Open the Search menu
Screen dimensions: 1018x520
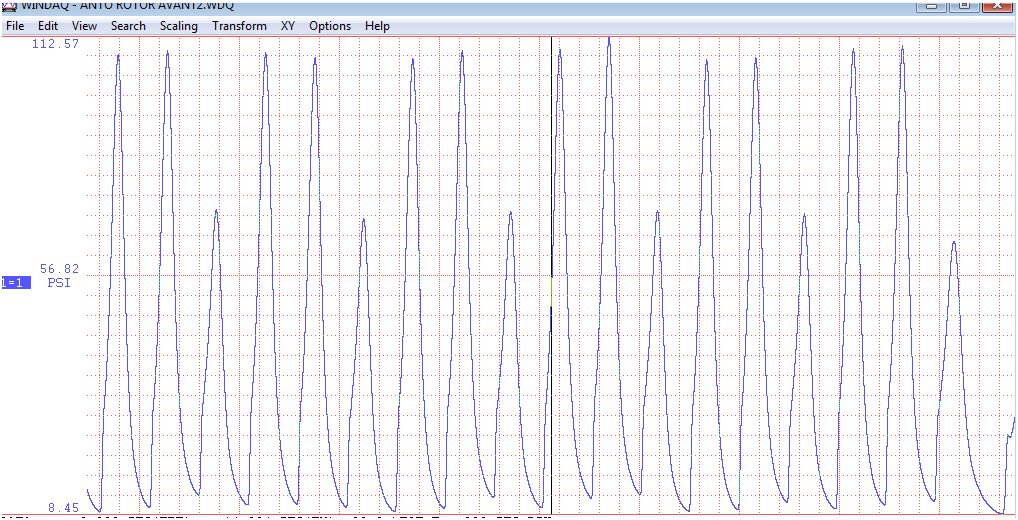[128, 26]
